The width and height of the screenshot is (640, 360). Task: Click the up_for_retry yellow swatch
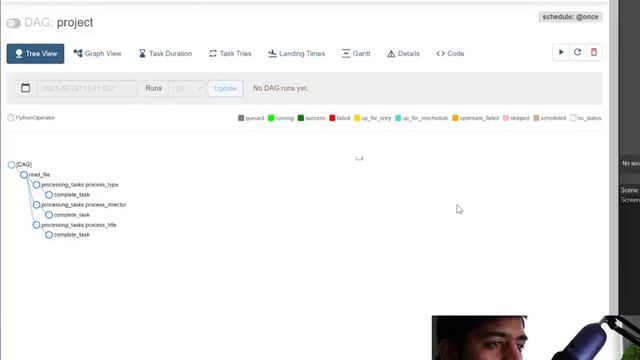pyautogui.click(x=357, y=118)
